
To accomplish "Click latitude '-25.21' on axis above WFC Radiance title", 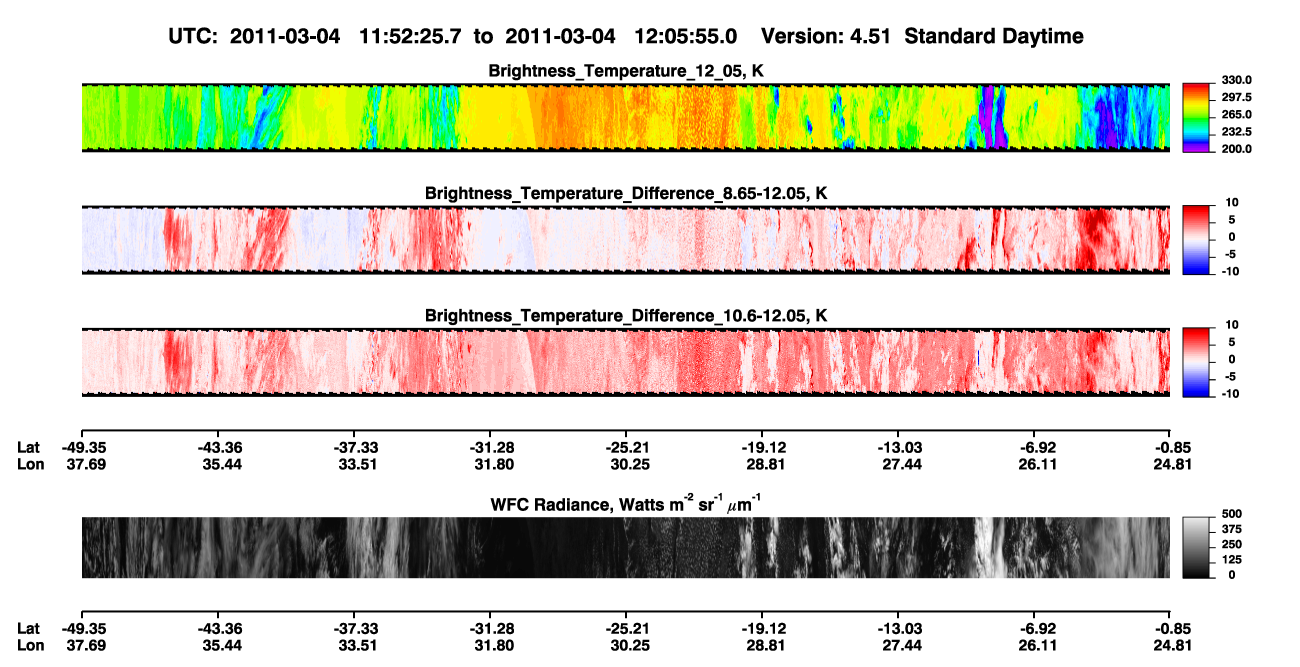I will 626,447.
